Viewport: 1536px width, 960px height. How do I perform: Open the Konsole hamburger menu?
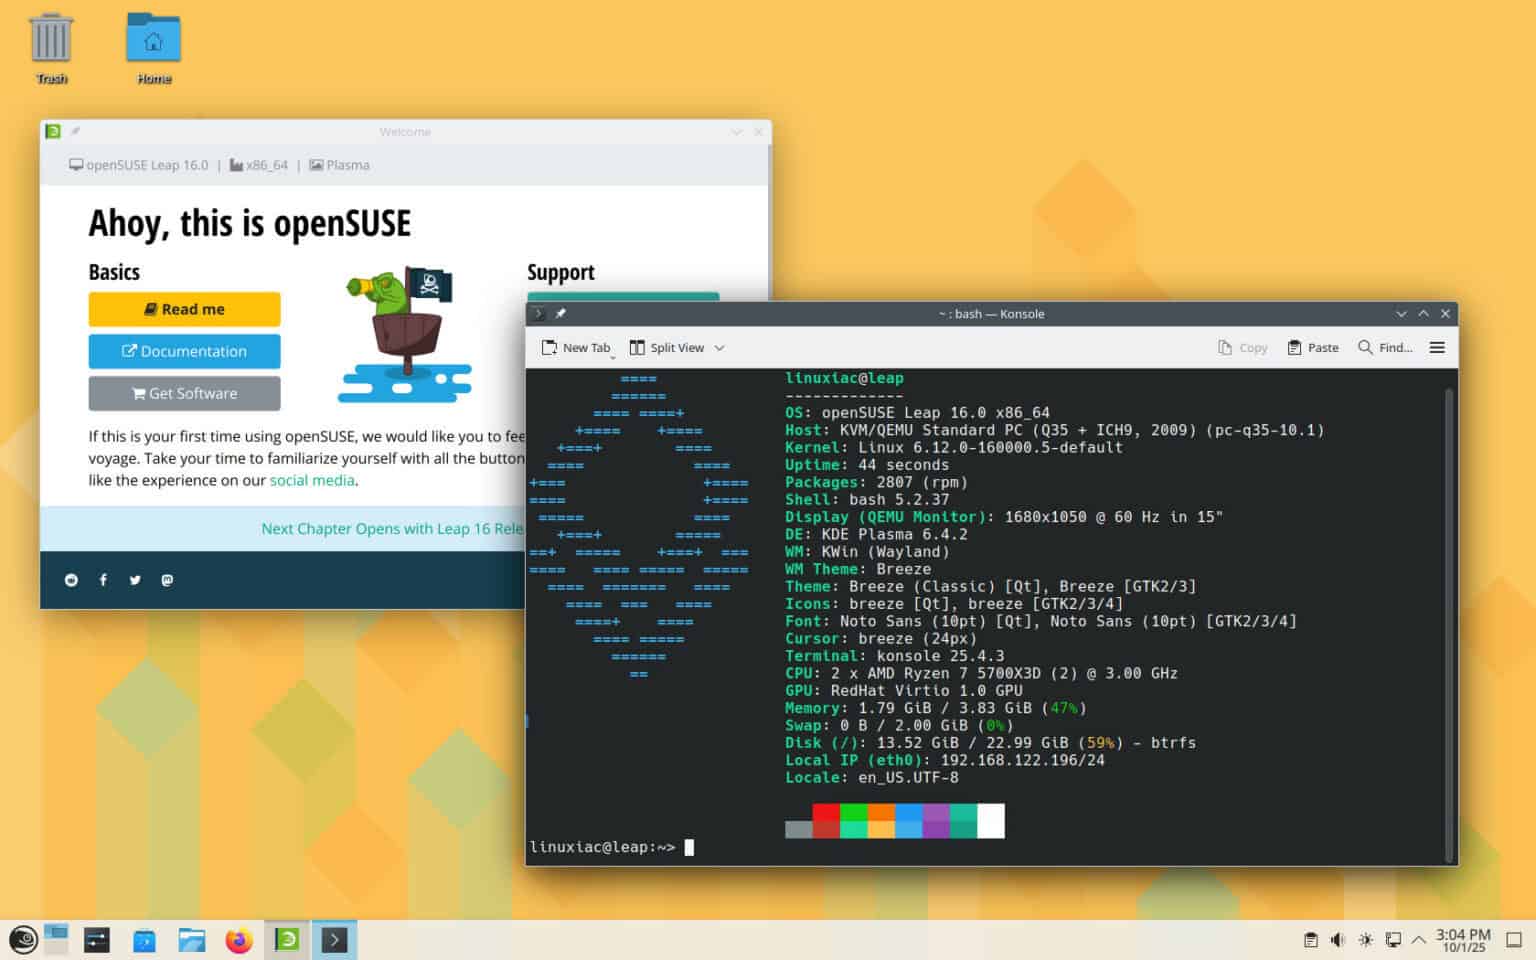(x=1437, y=347)
